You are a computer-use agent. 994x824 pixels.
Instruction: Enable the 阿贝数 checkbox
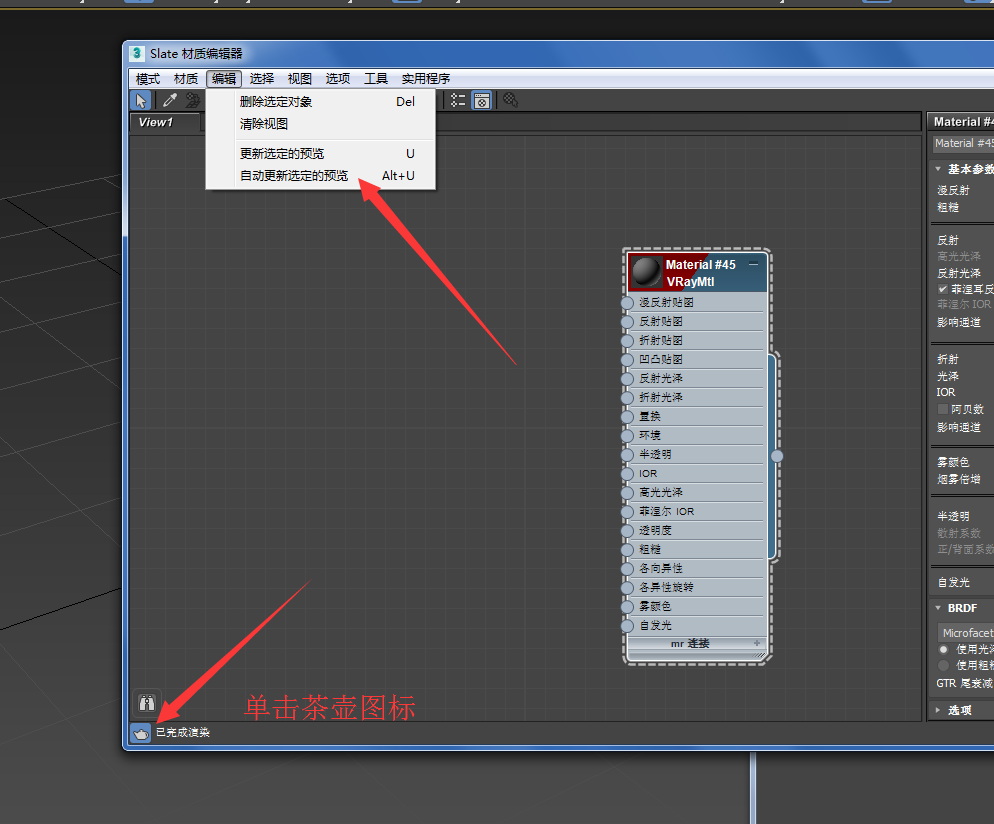tap(943, 409)
